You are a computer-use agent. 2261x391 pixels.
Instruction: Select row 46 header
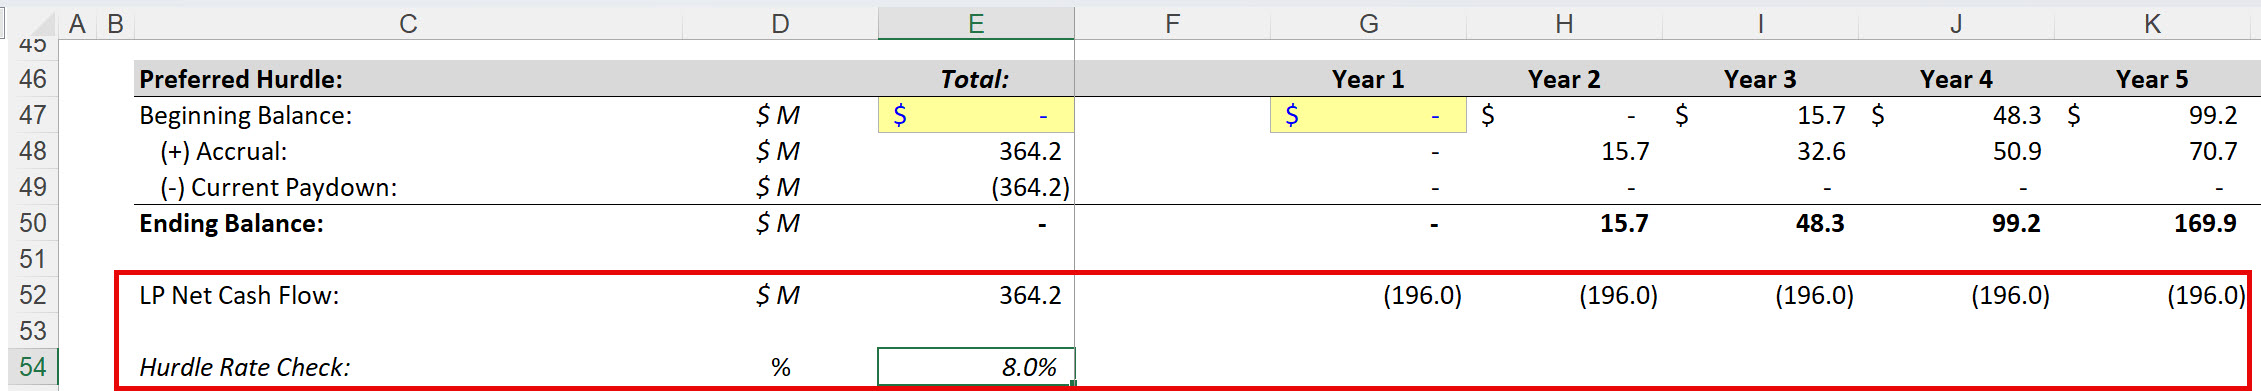click(x=33, y=79)
